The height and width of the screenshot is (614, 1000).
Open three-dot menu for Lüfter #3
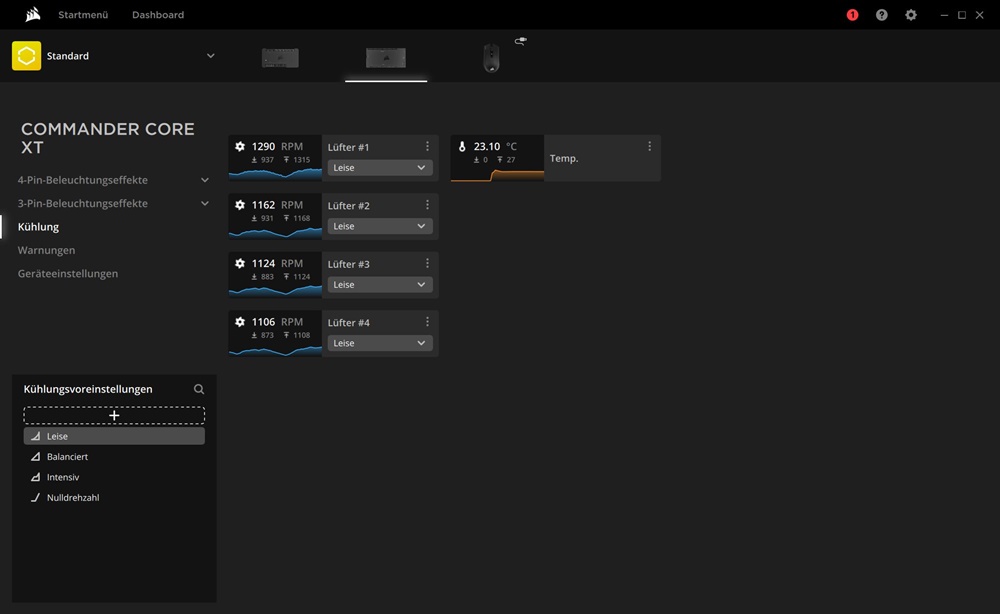(427, 263)
